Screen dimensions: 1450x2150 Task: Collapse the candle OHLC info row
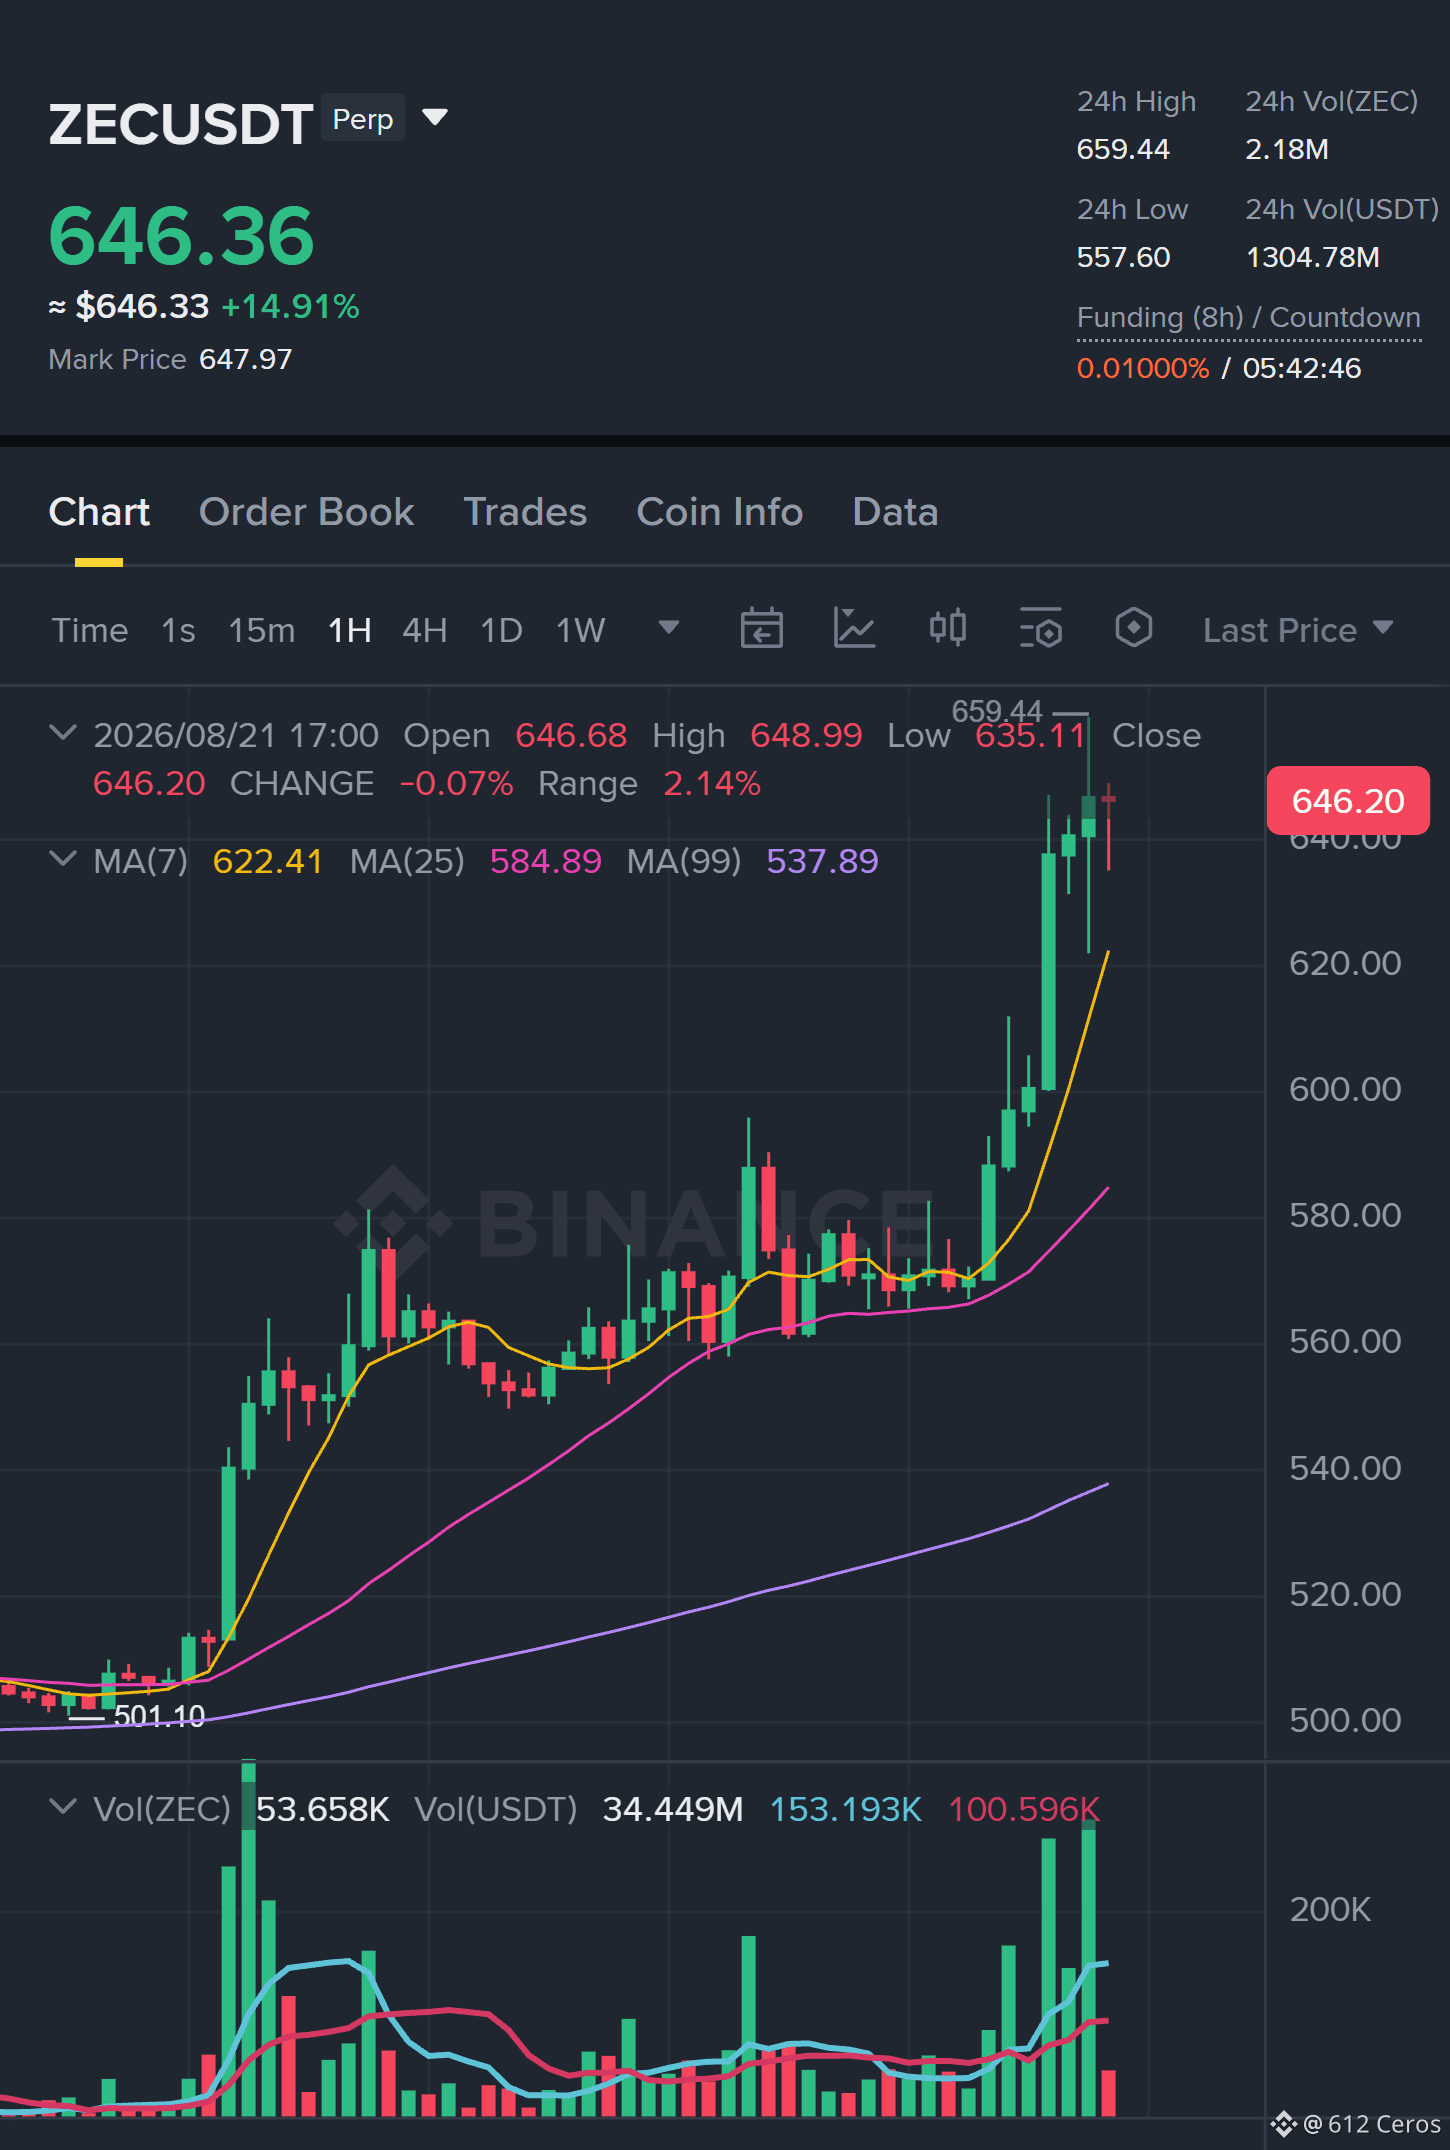[63, 733]
